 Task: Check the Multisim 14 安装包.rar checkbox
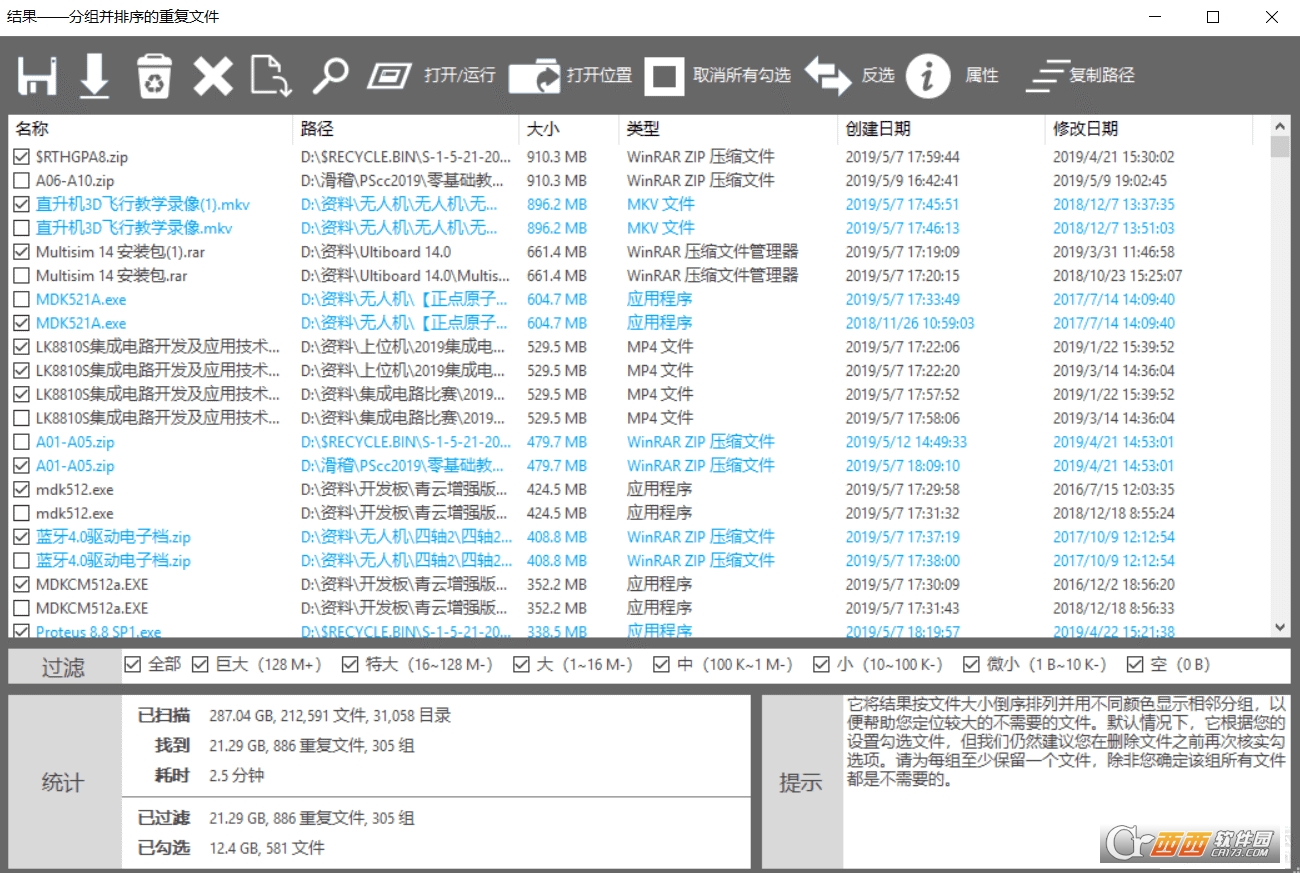point(21,276)
